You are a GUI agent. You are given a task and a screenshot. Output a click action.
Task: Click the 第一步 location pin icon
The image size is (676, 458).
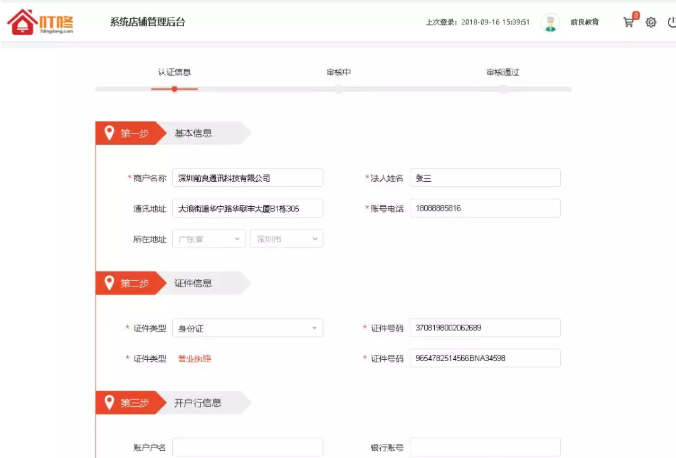(107, 133)
